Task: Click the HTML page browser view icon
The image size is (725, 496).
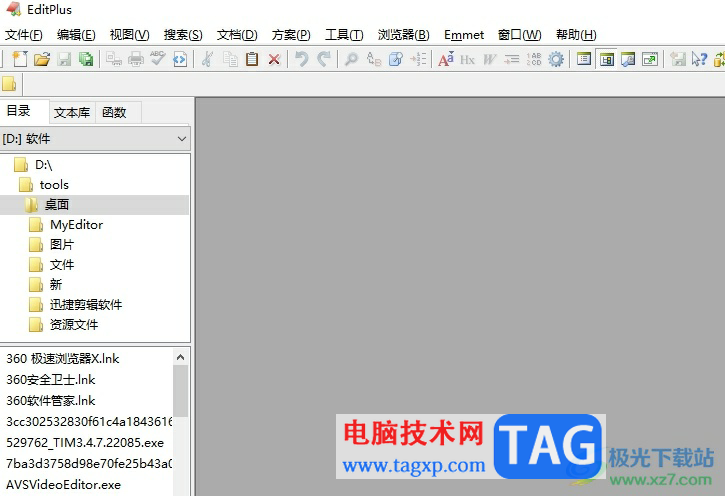Action: pyautogui.click(x=180, y=59)
